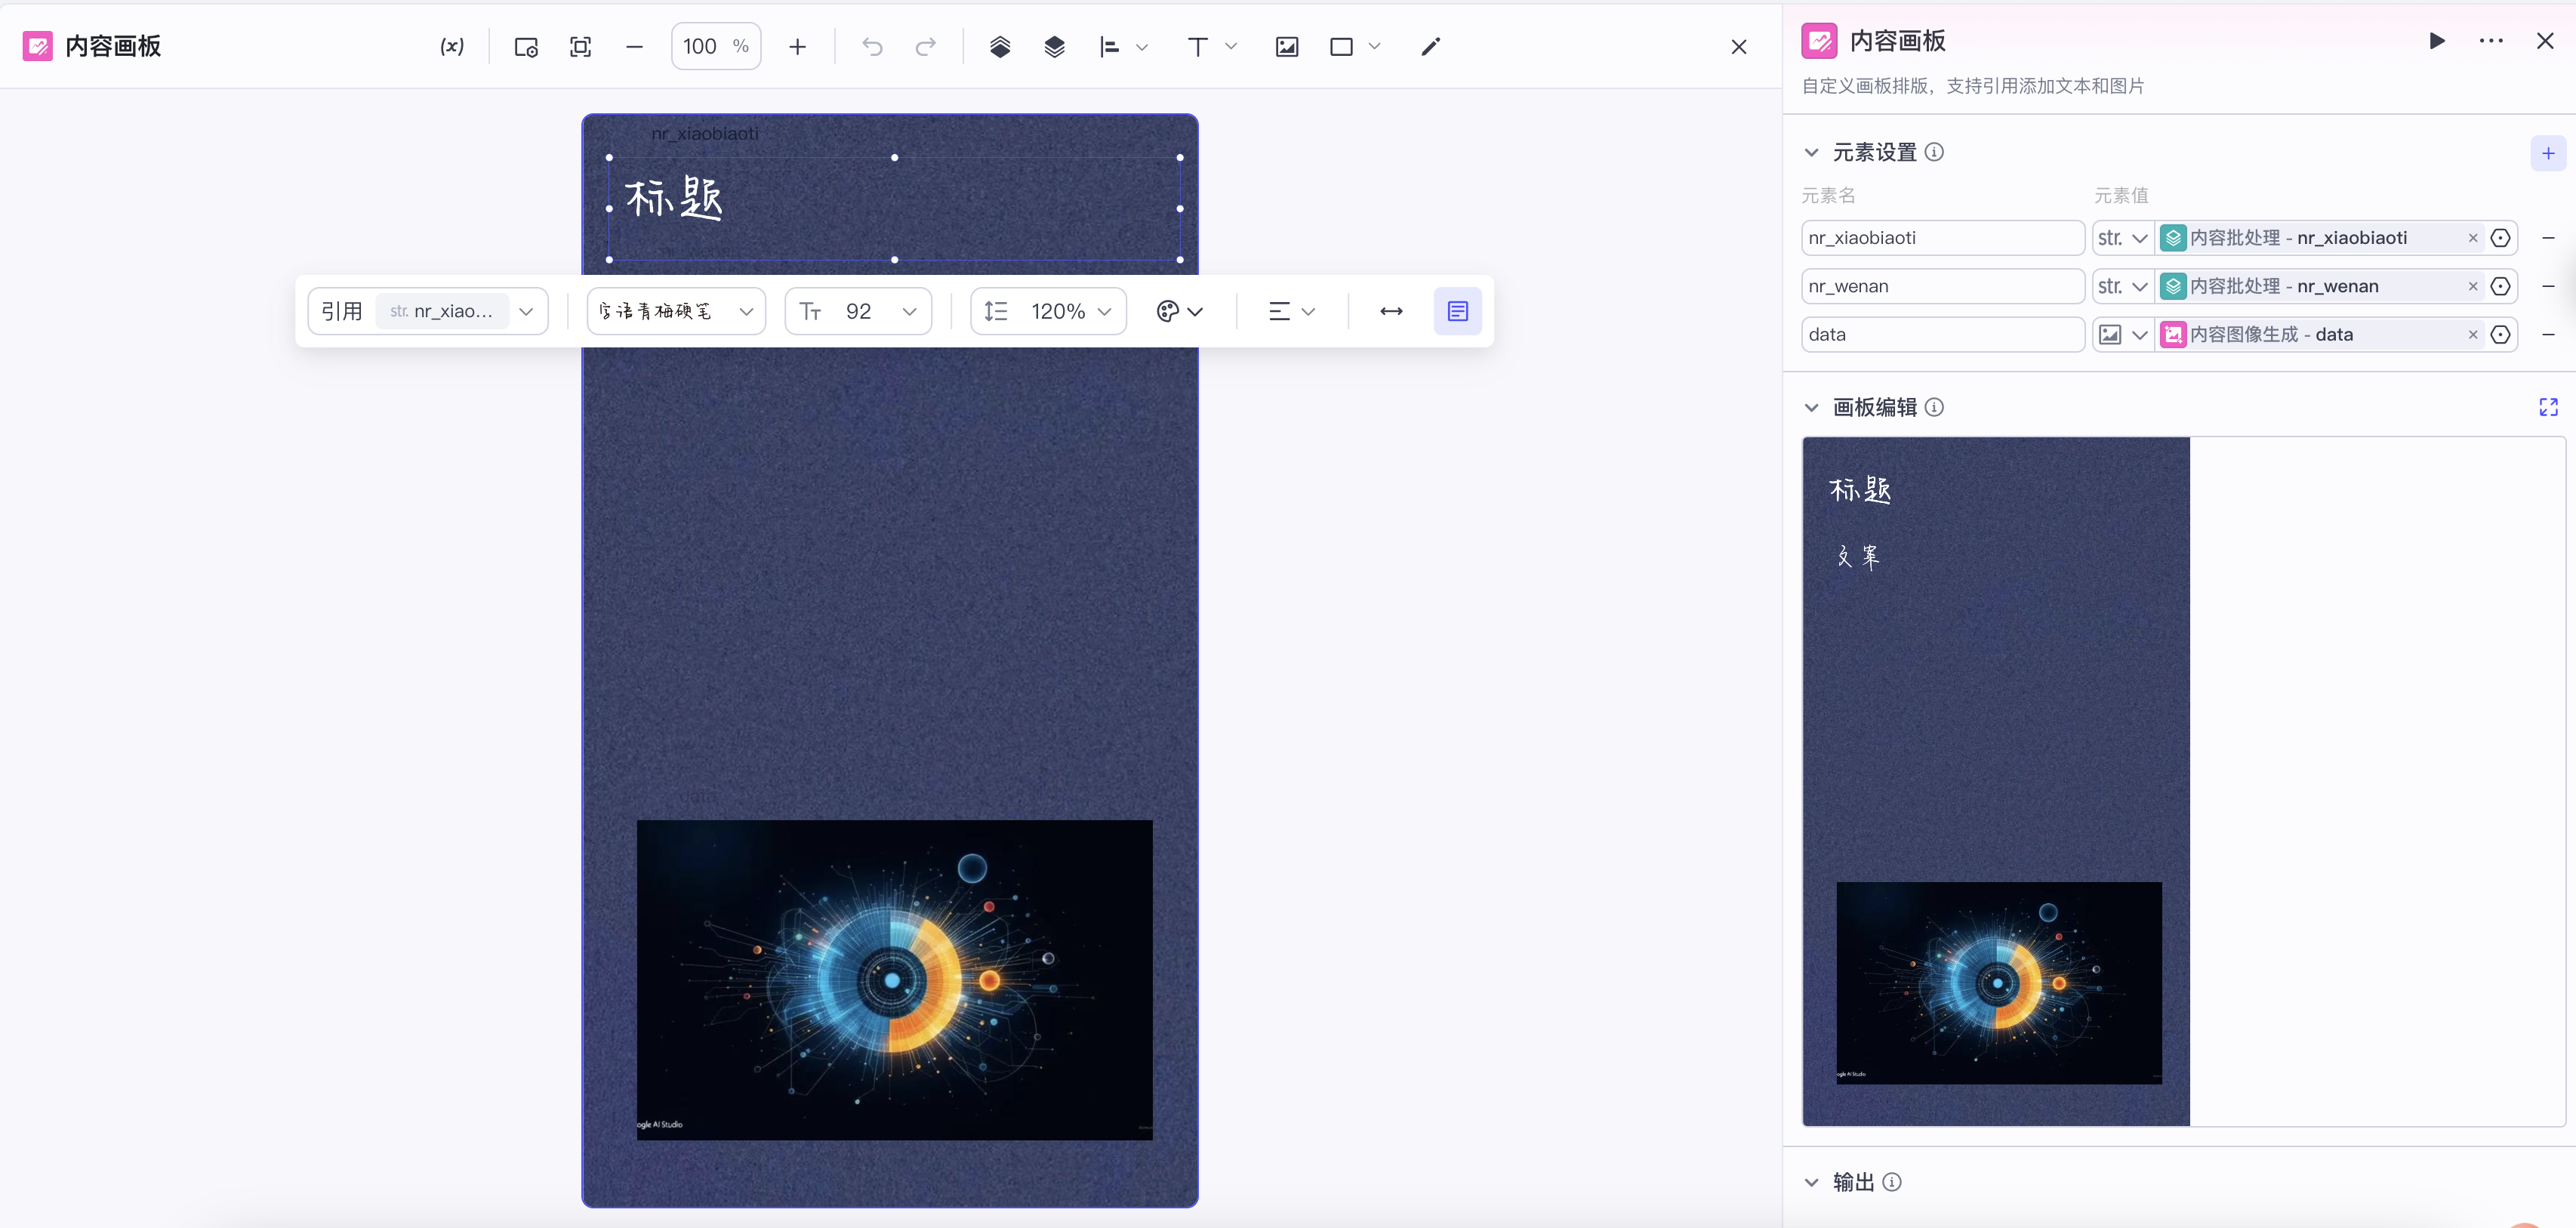The height and width of the screenshot is (1228, 2576).
Task: Toggle the horizontal width-fit arrow button
Action: click(1391, 311)
